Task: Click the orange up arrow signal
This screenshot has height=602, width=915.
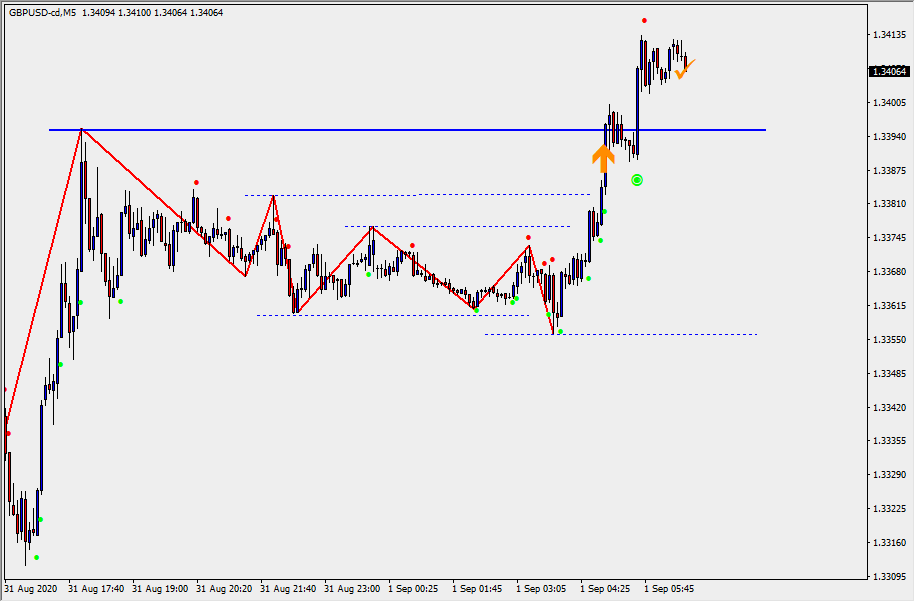Action: (602, 159)
